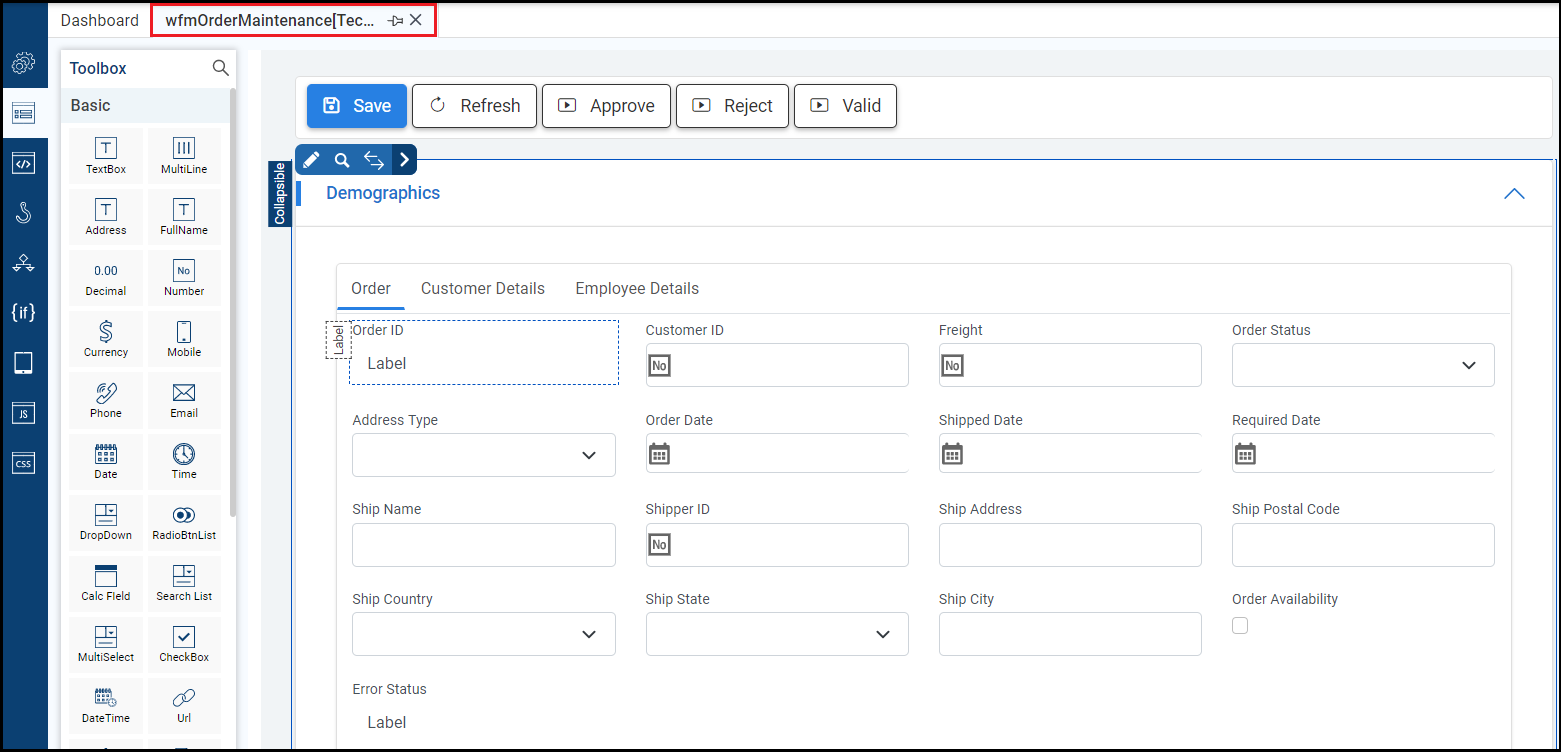The height and width of the screenshot is (752, 1561).
Task: Click the Approve button
Action: 607,106
